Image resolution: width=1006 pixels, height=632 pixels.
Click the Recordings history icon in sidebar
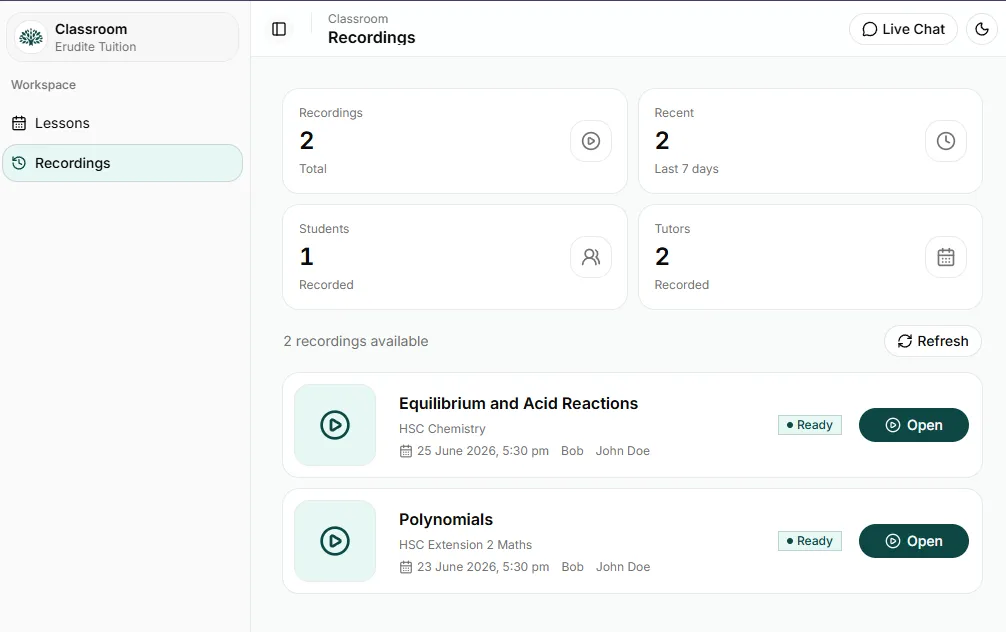19,163
